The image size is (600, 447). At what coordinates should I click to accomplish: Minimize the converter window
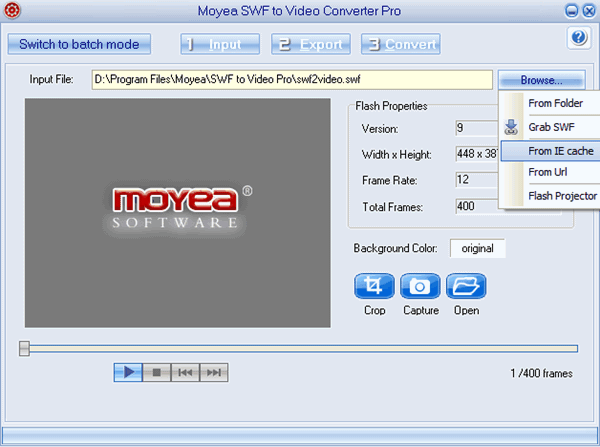coord(572,11)
